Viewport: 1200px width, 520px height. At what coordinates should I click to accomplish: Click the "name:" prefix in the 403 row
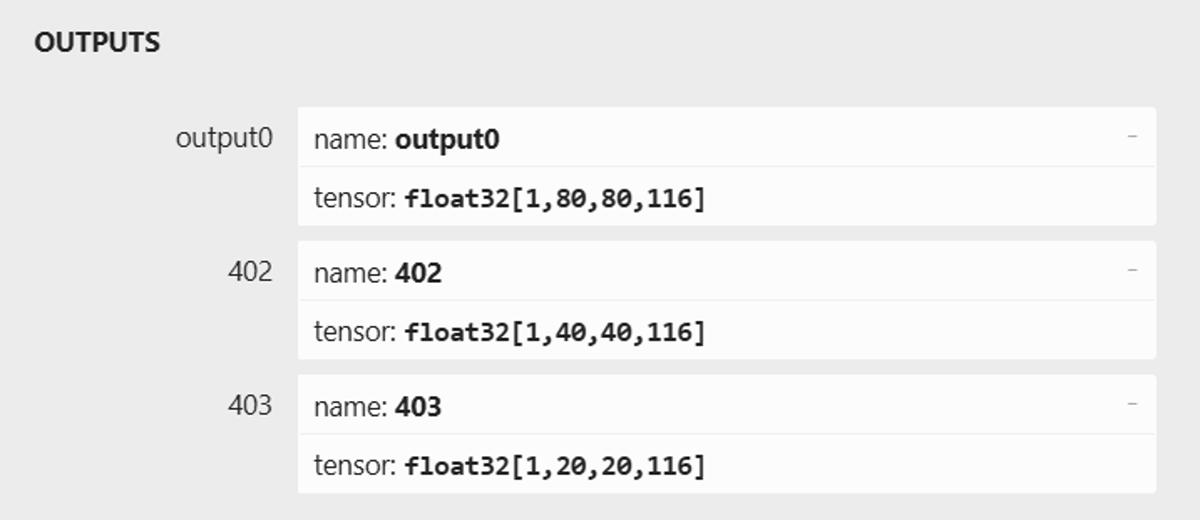coord(351,408)
